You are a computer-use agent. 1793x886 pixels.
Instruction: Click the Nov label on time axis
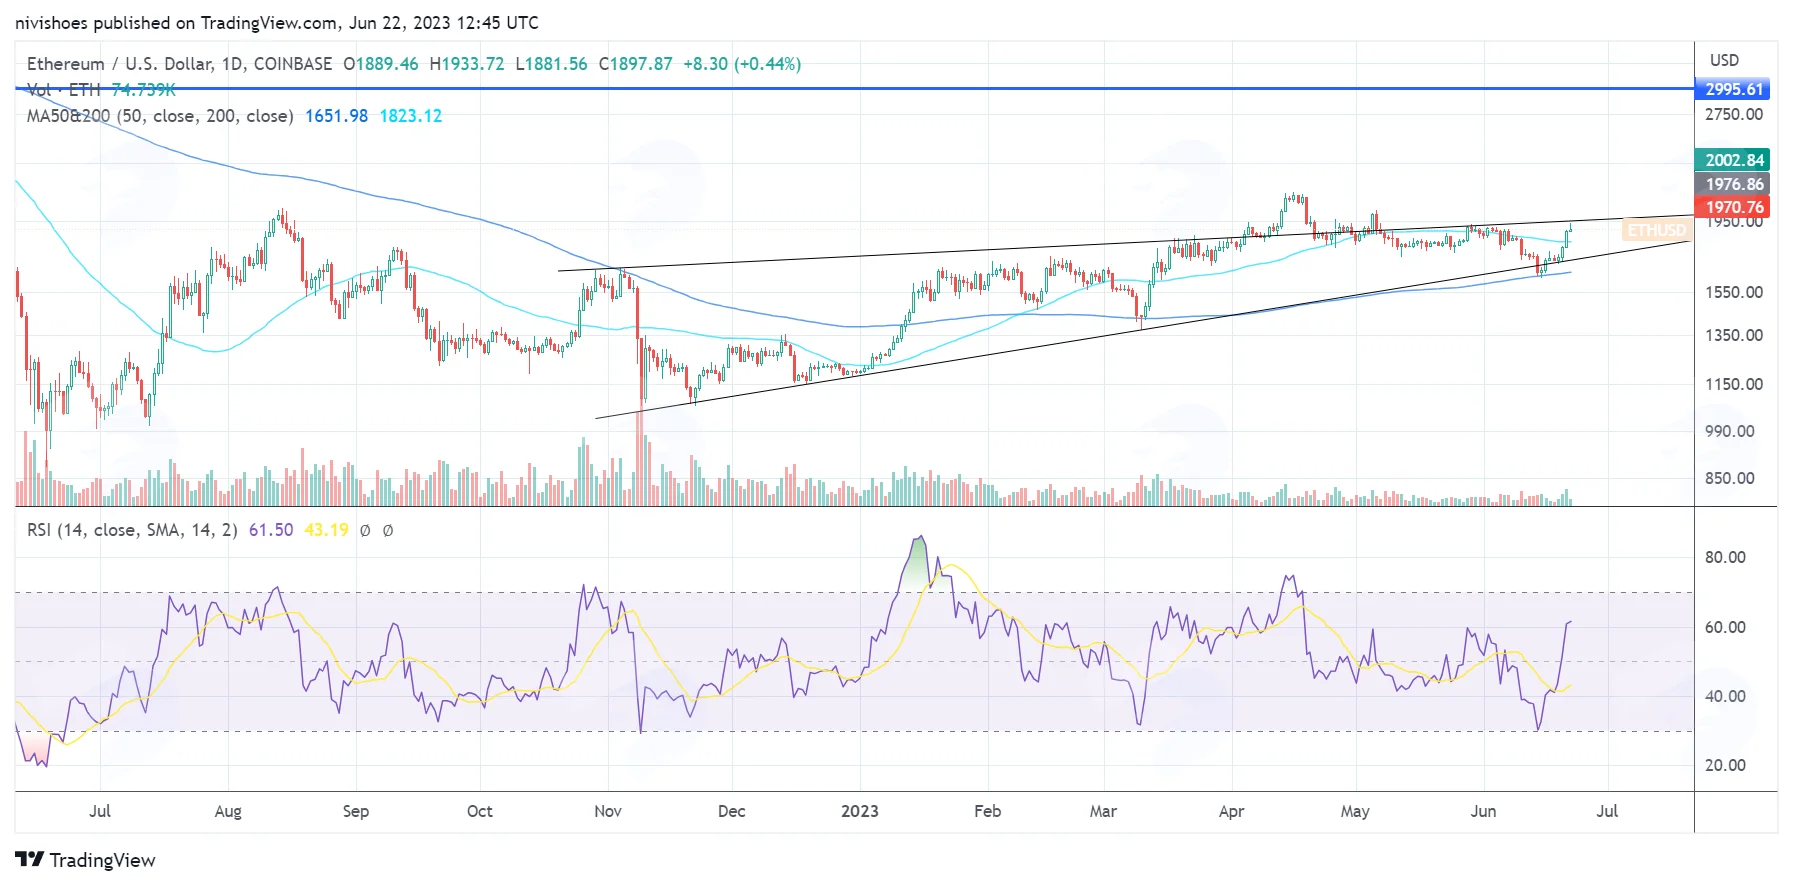(x=608, y=811)
